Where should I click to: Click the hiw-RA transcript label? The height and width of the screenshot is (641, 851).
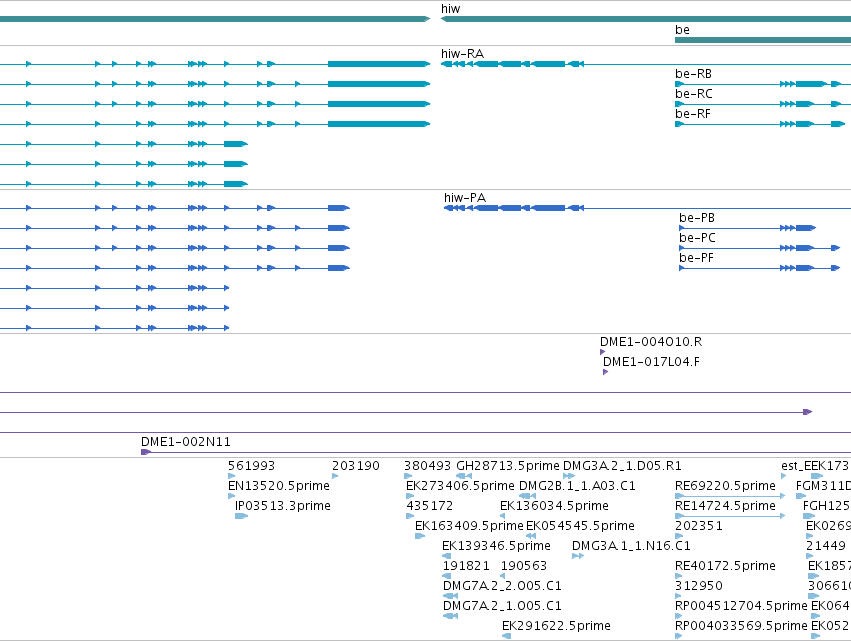click(x=462, y=54)
